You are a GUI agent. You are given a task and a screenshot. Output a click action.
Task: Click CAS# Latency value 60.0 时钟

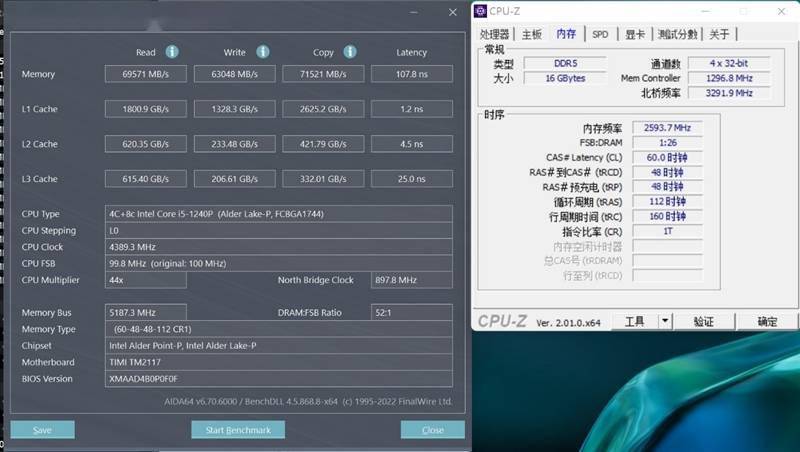667,157
